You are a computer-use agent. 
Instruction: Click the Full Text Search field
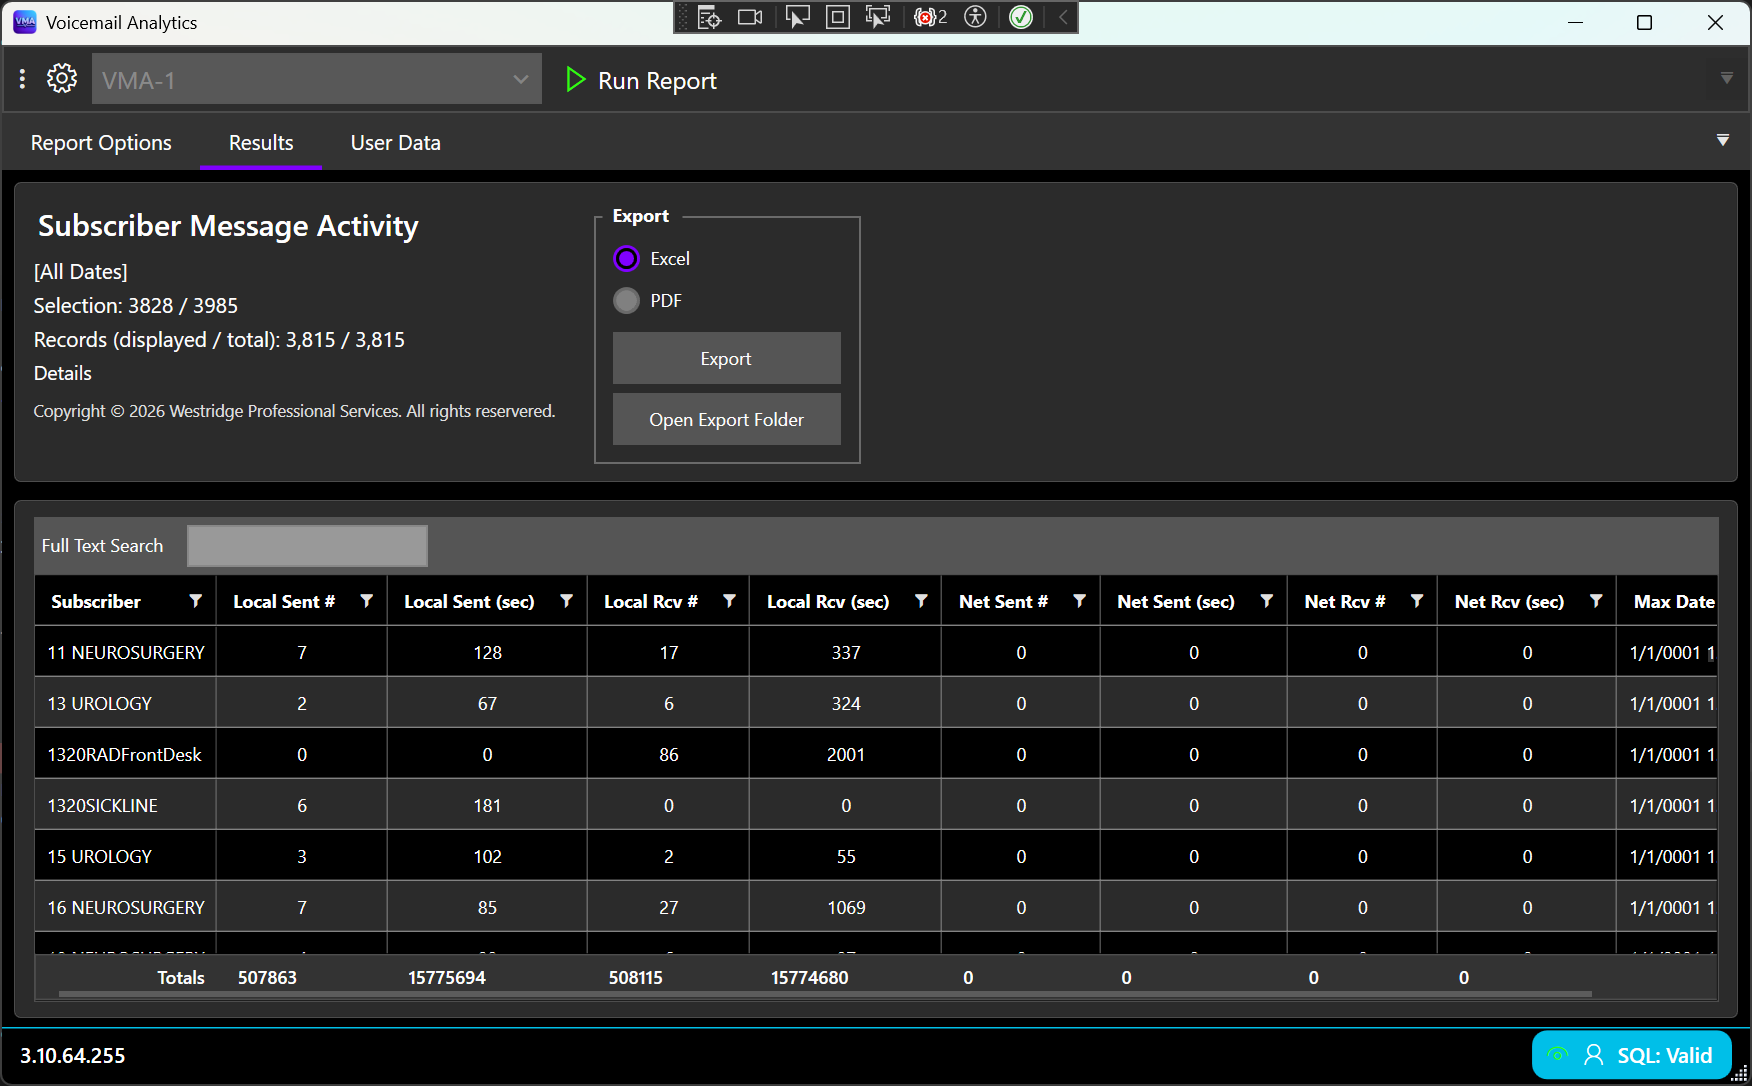point(308,546)
